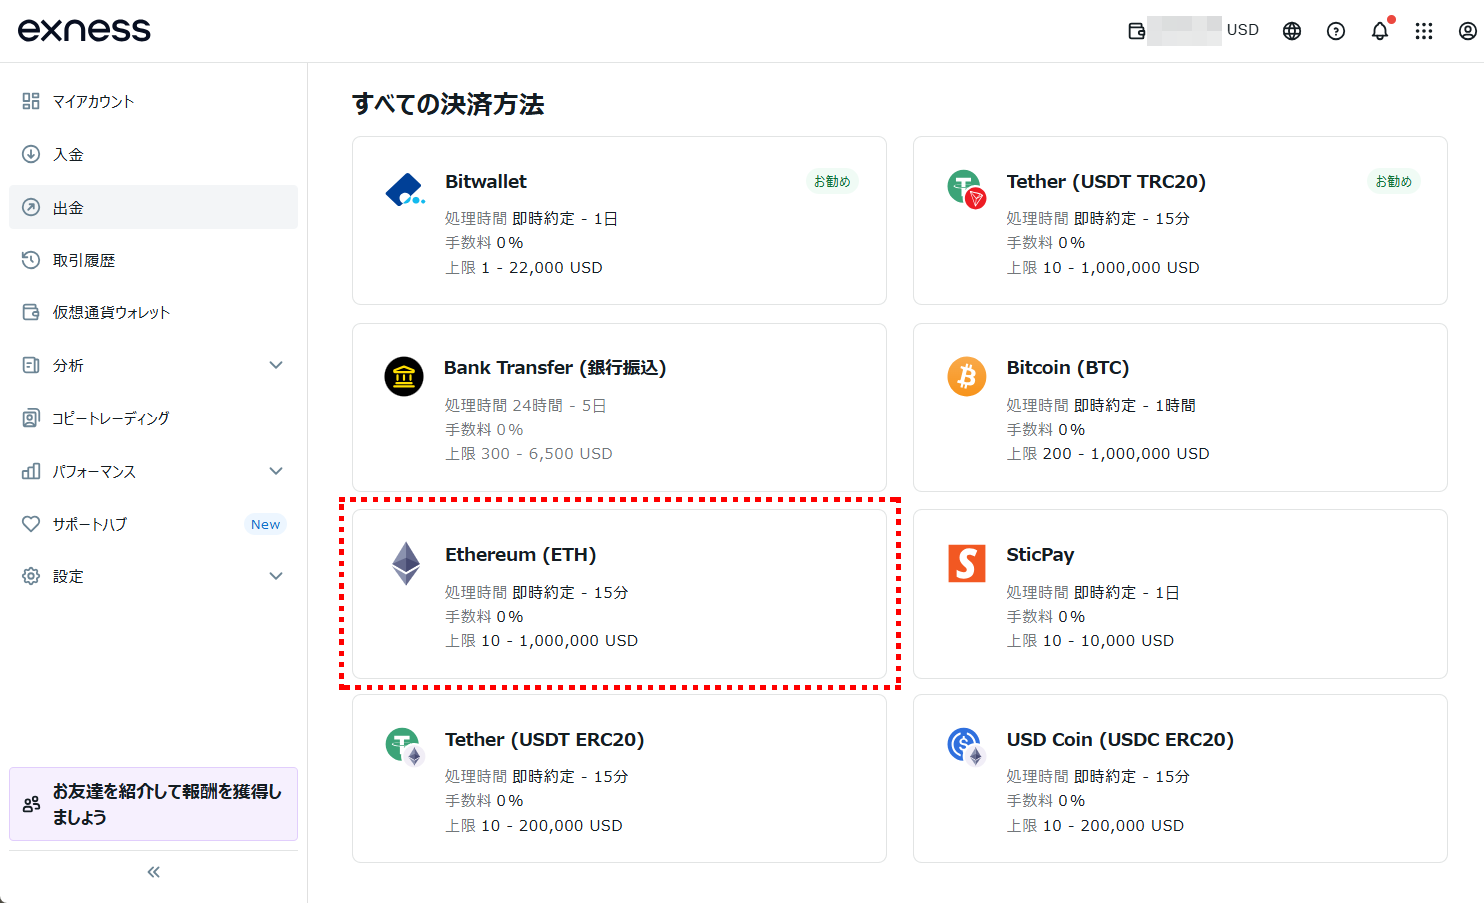This screenshot has height=903, width=1484.
Task: Click お勧め badge on Bitwallet card
Action: pos(832,181)
